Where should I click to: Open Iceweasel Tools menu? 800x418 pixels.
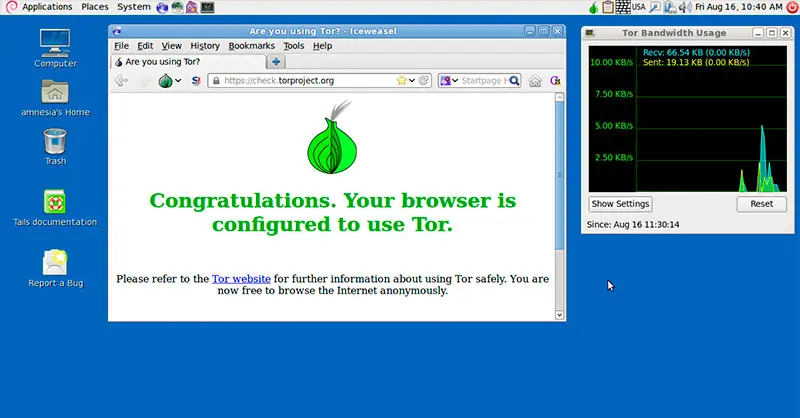pyautogui.click(x=293, y=46)
